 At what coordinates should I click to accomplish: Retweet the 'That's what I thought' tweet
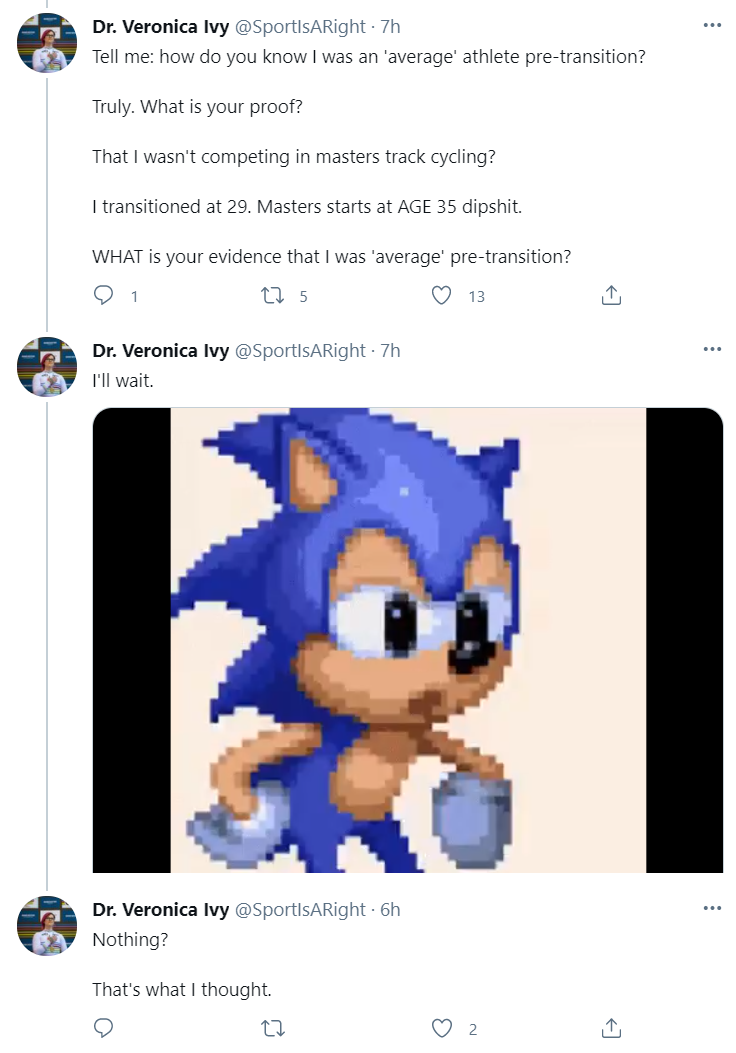pos(273,1028)
